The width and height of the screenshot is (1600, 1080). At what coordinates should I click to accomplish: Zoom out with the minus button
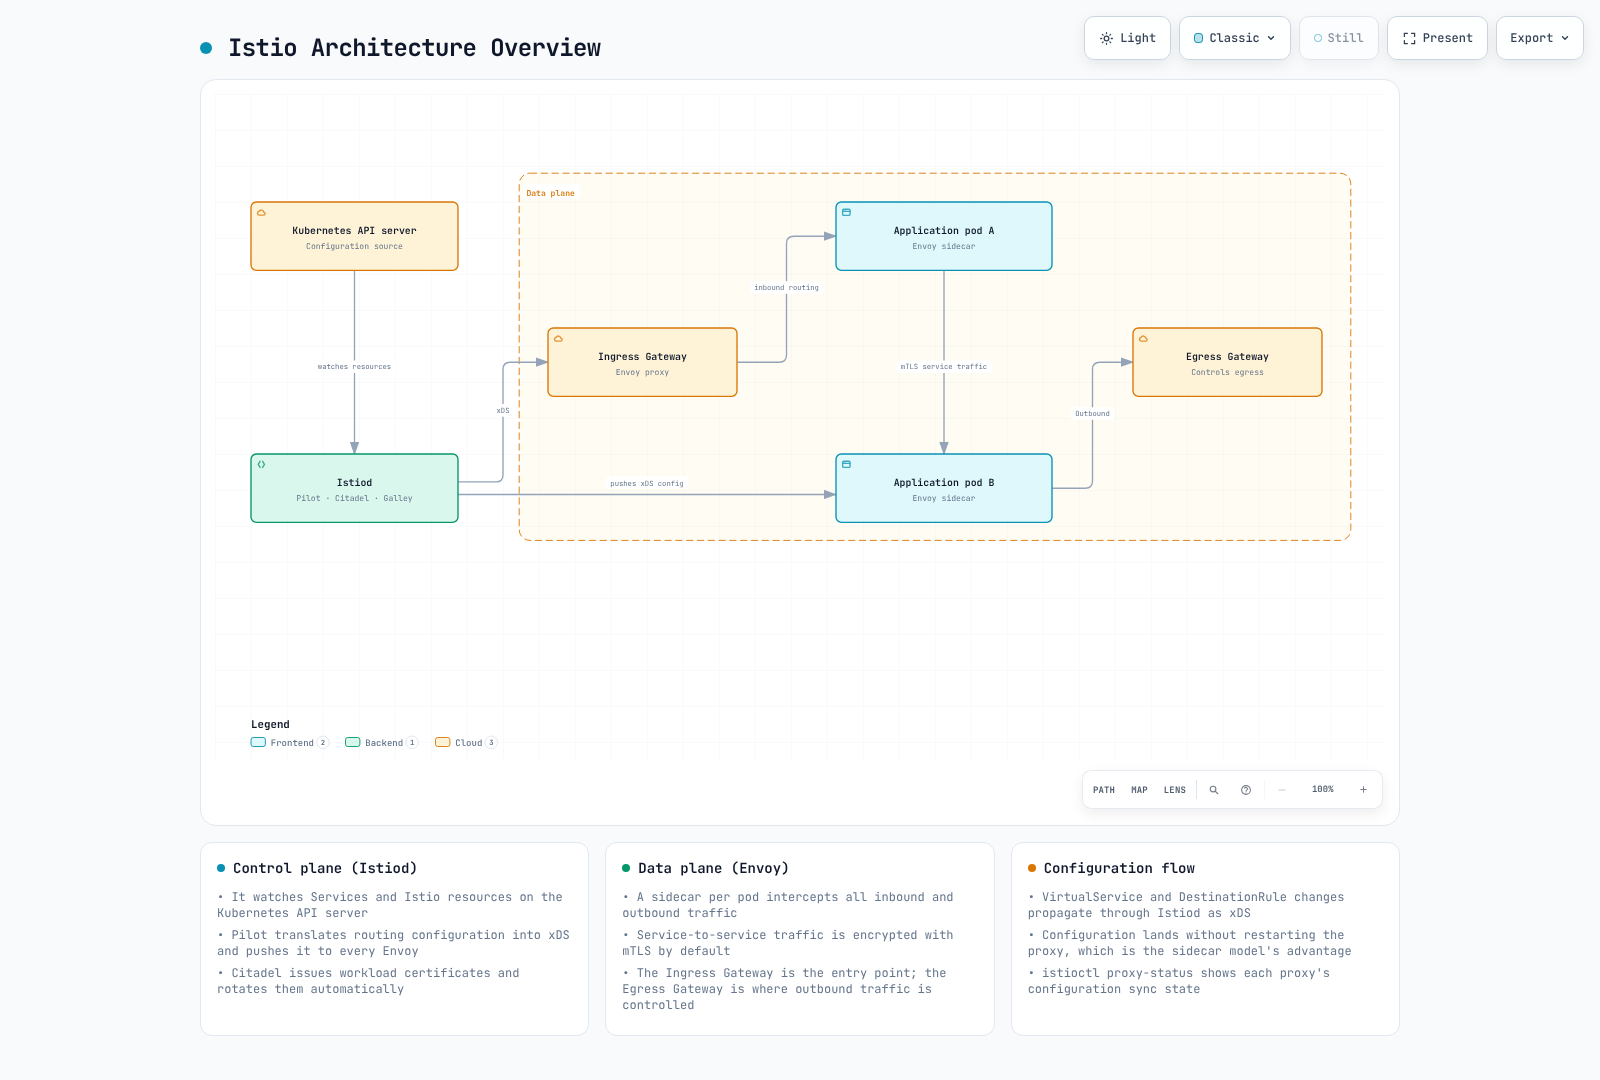coord(1282,790)
